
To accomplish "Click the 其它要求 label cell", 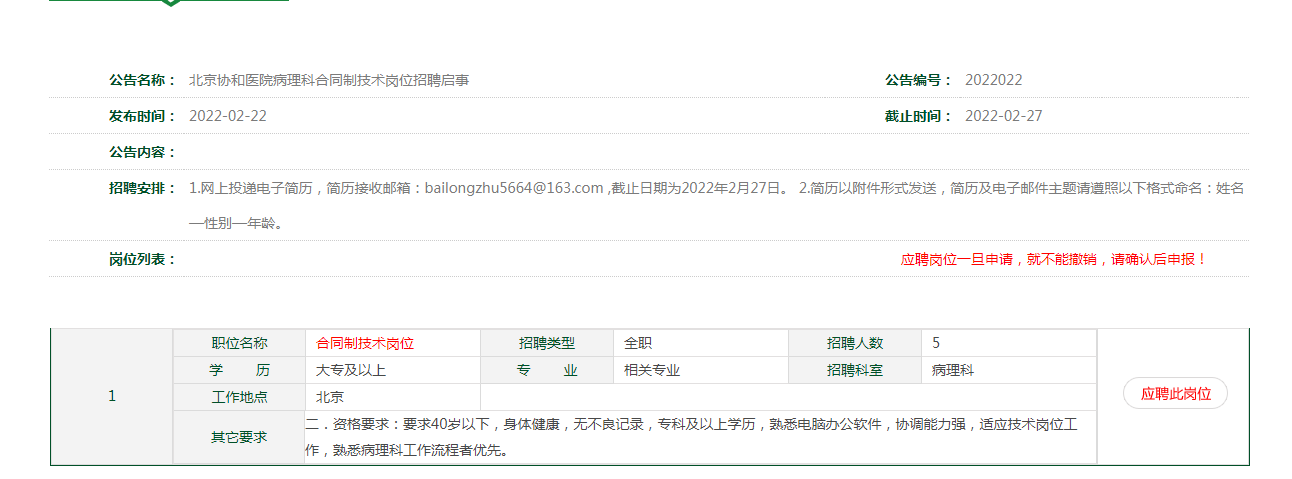I will tap(239, 438).
